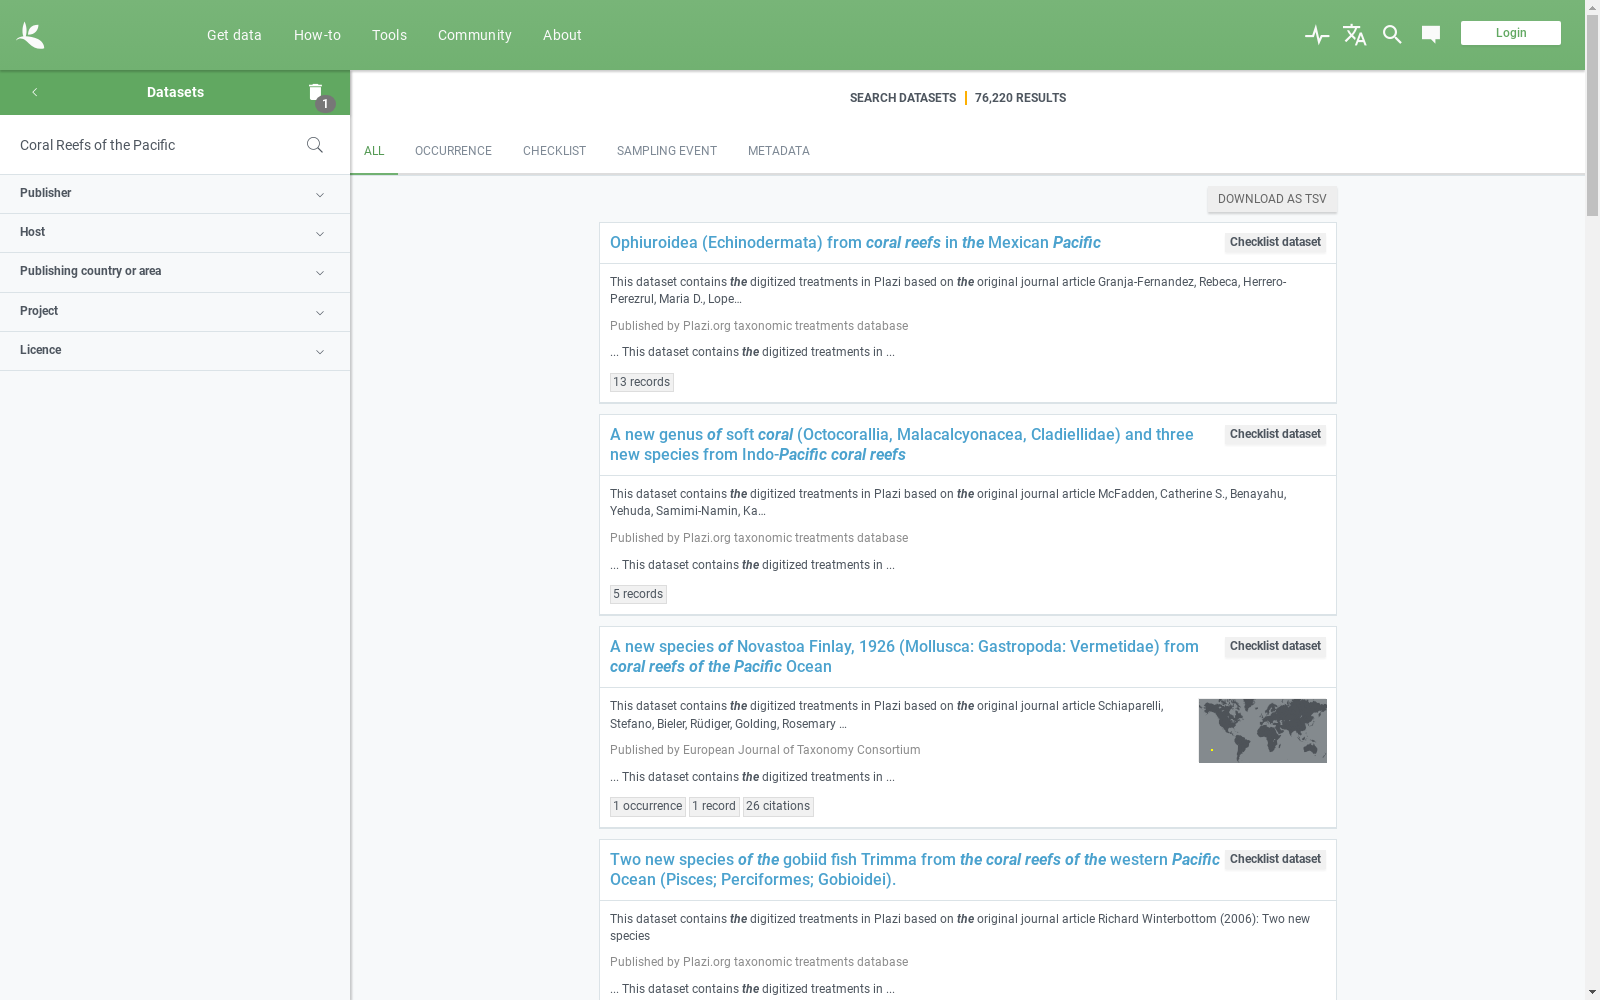This screenshot has width=1600, height=1000.
Task: Clear filters with the trash icon
Action: (x=316, y=92)
